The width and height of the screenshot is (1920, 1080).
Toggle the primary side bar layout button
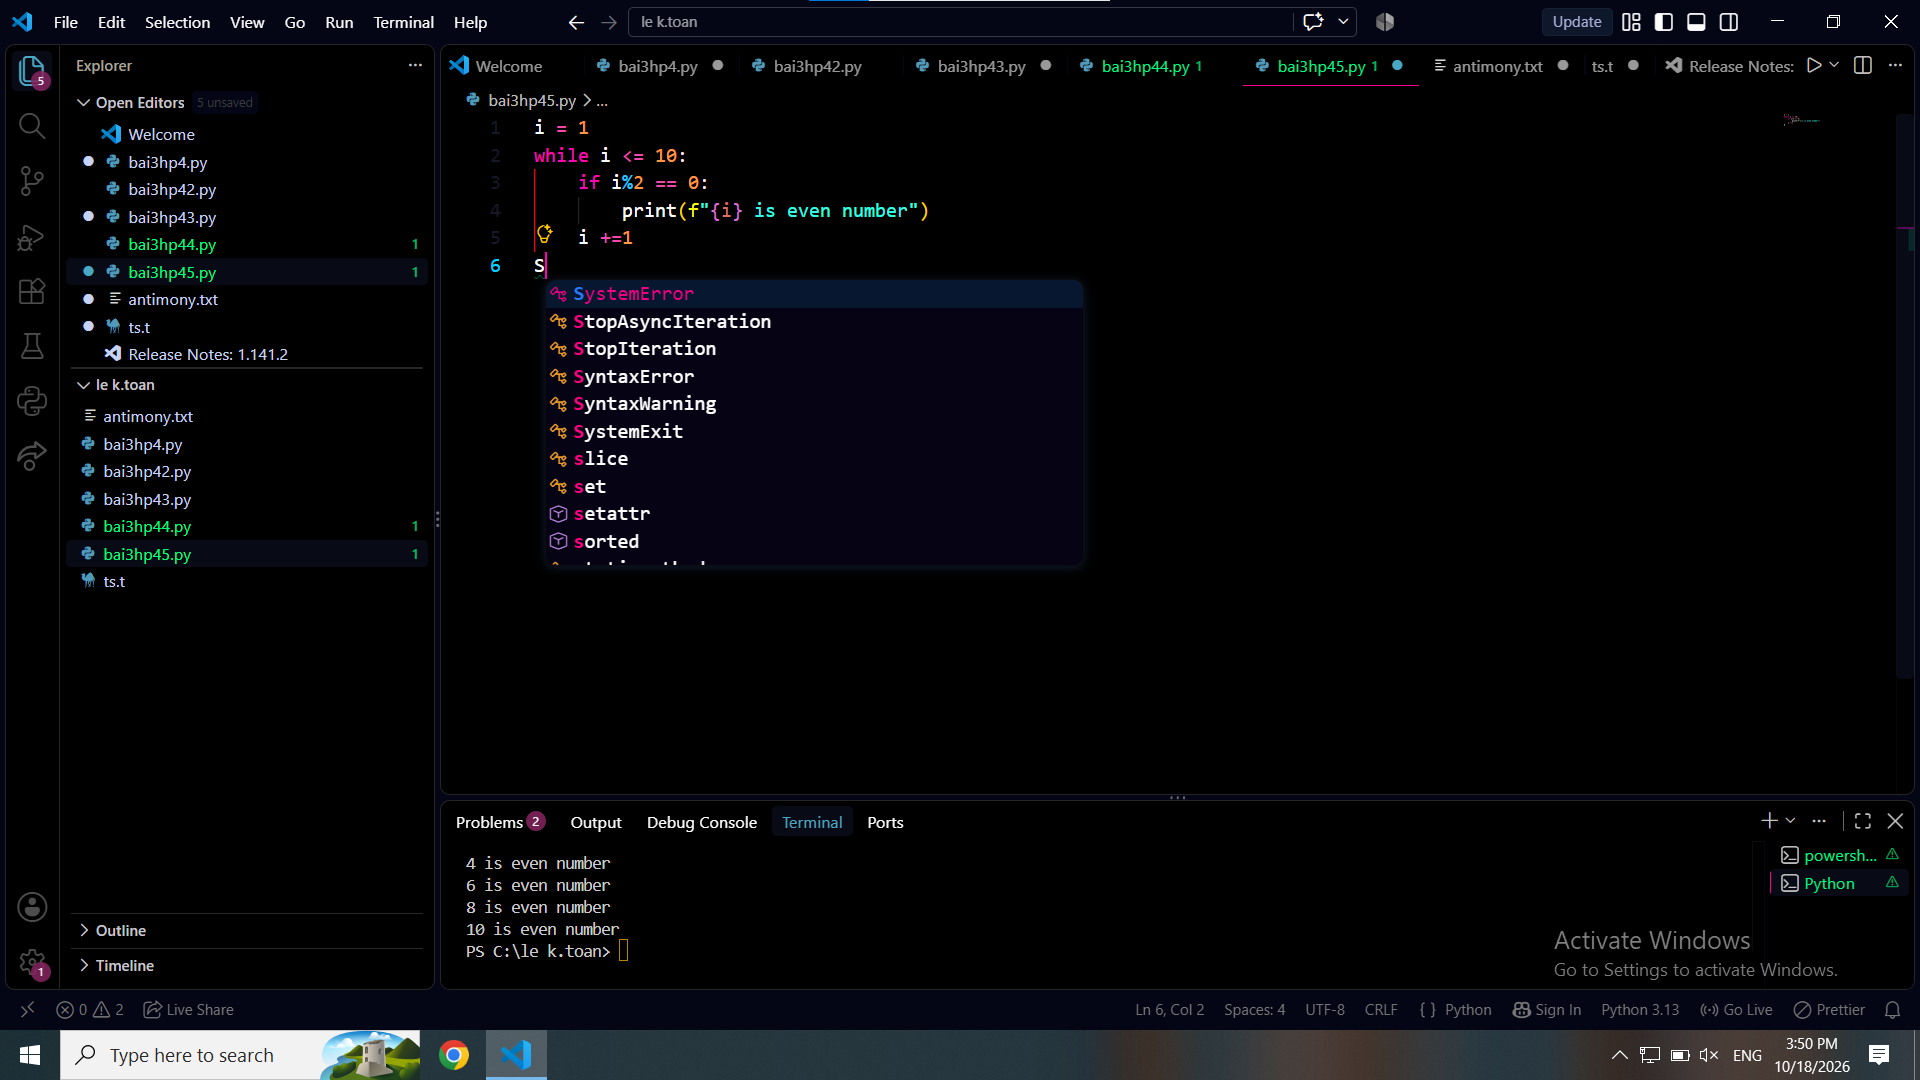click(x=1664, y=22)
